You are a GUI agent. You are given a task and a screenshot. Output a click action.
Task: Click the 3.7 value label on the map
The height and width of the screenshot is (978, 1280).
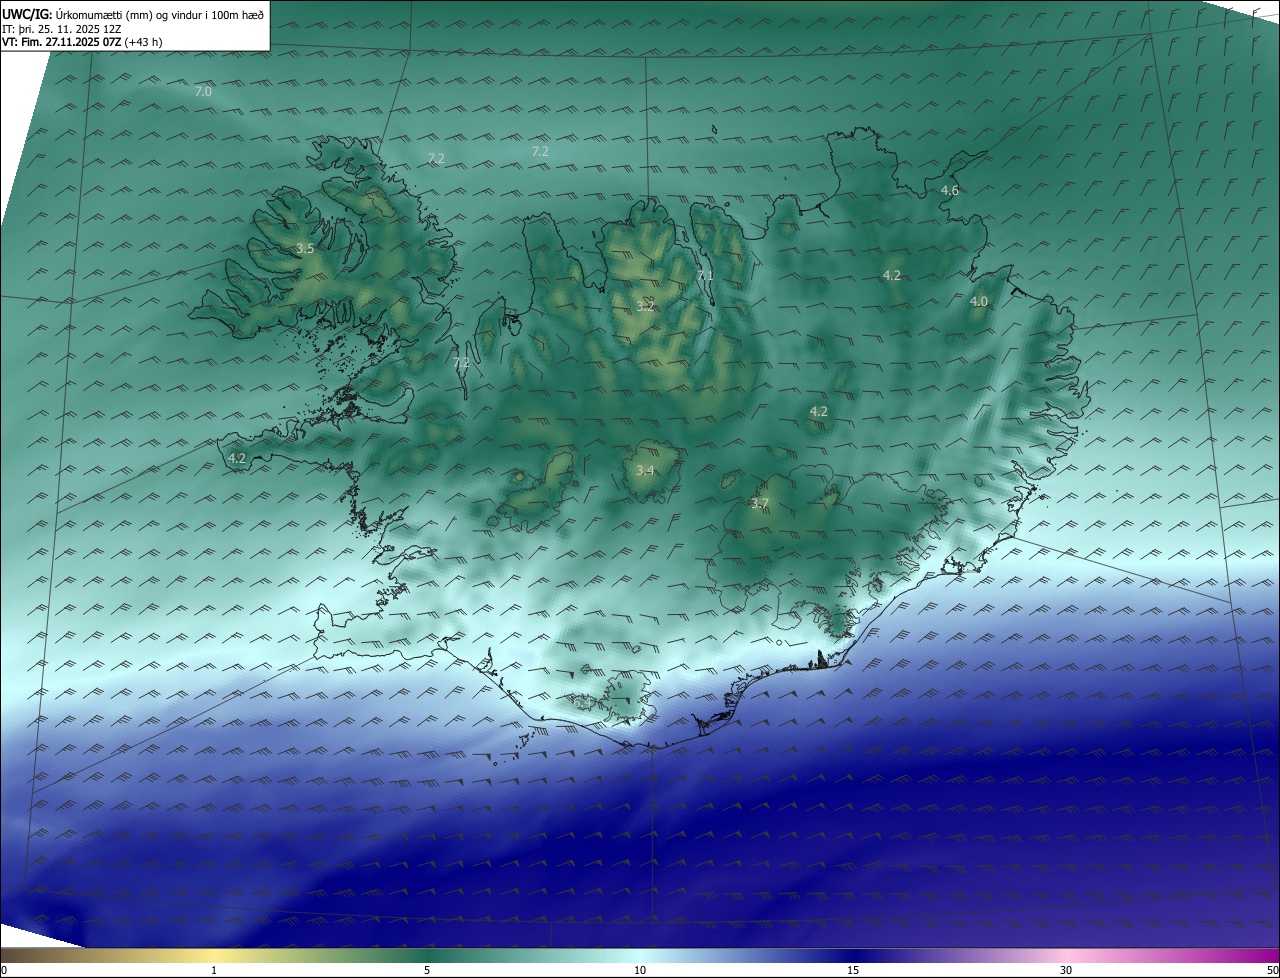[760, 503]
